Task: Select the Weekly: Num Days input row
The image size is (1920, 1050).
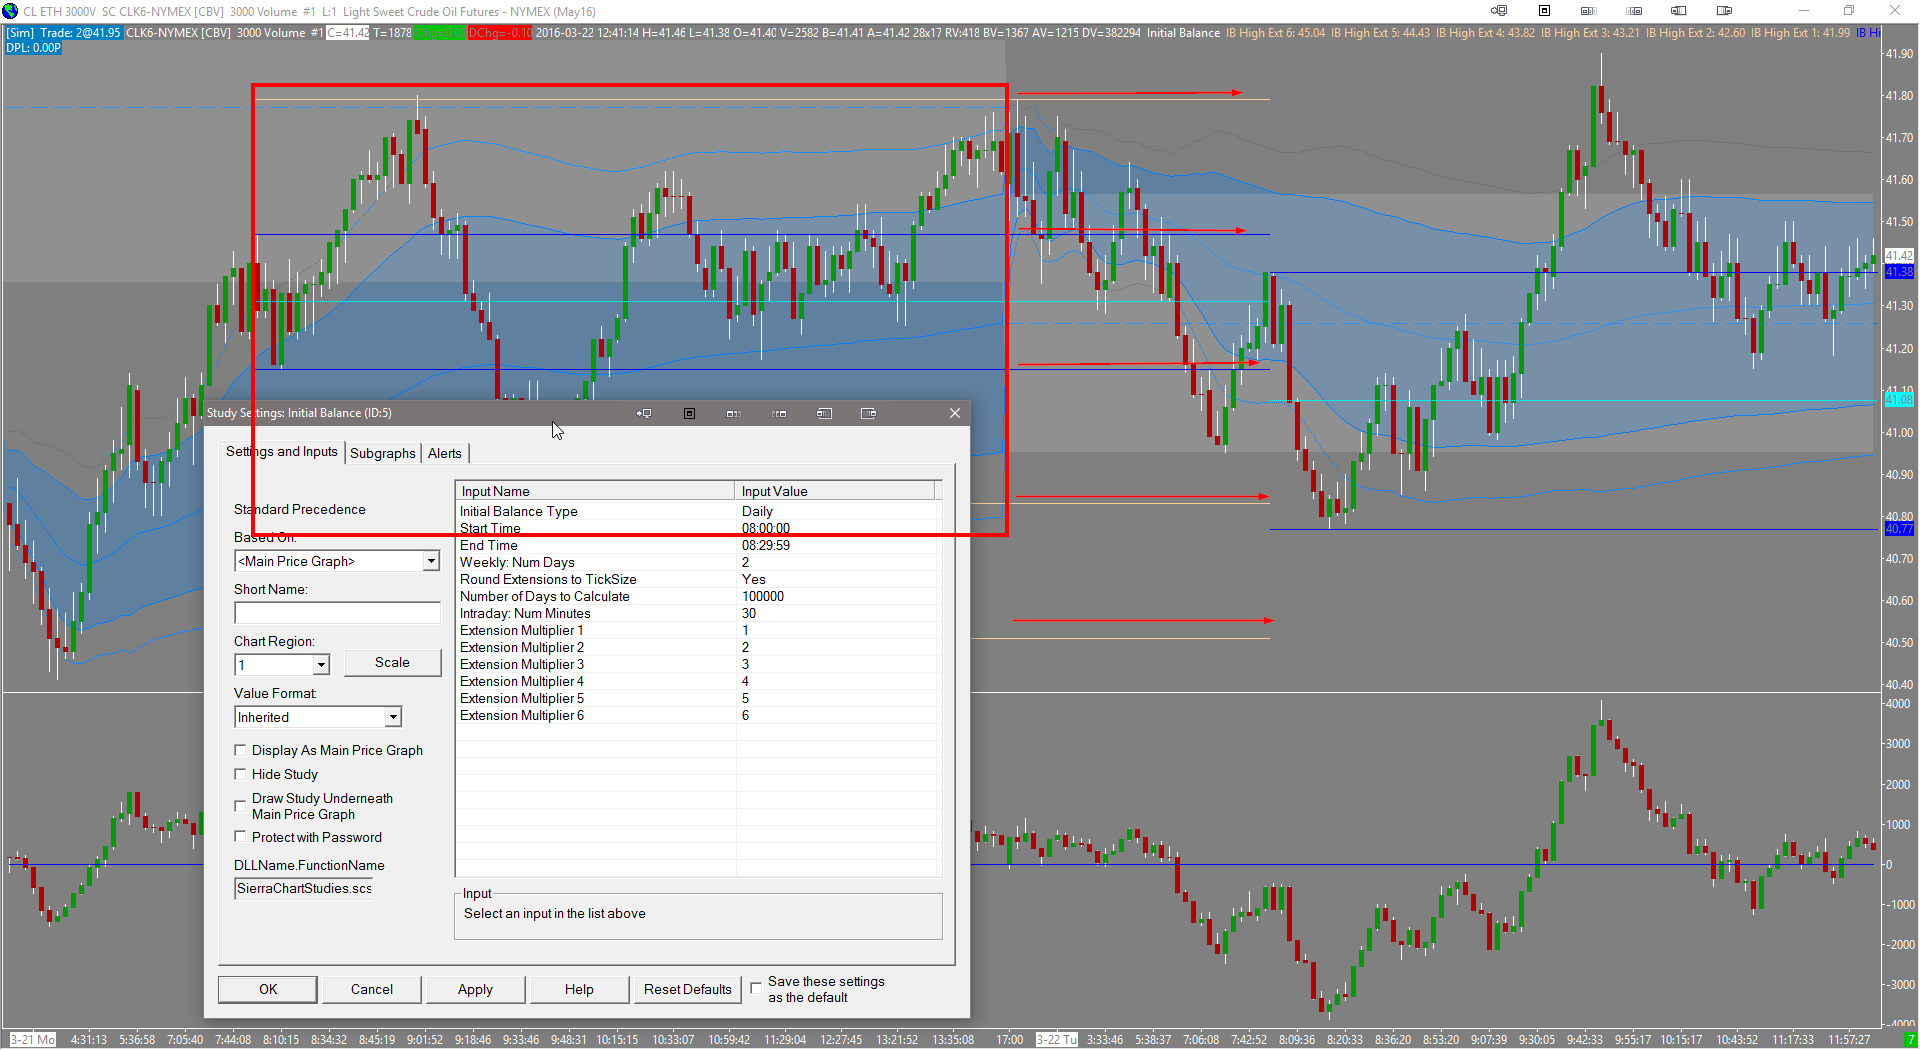Action: coord(697,562)
